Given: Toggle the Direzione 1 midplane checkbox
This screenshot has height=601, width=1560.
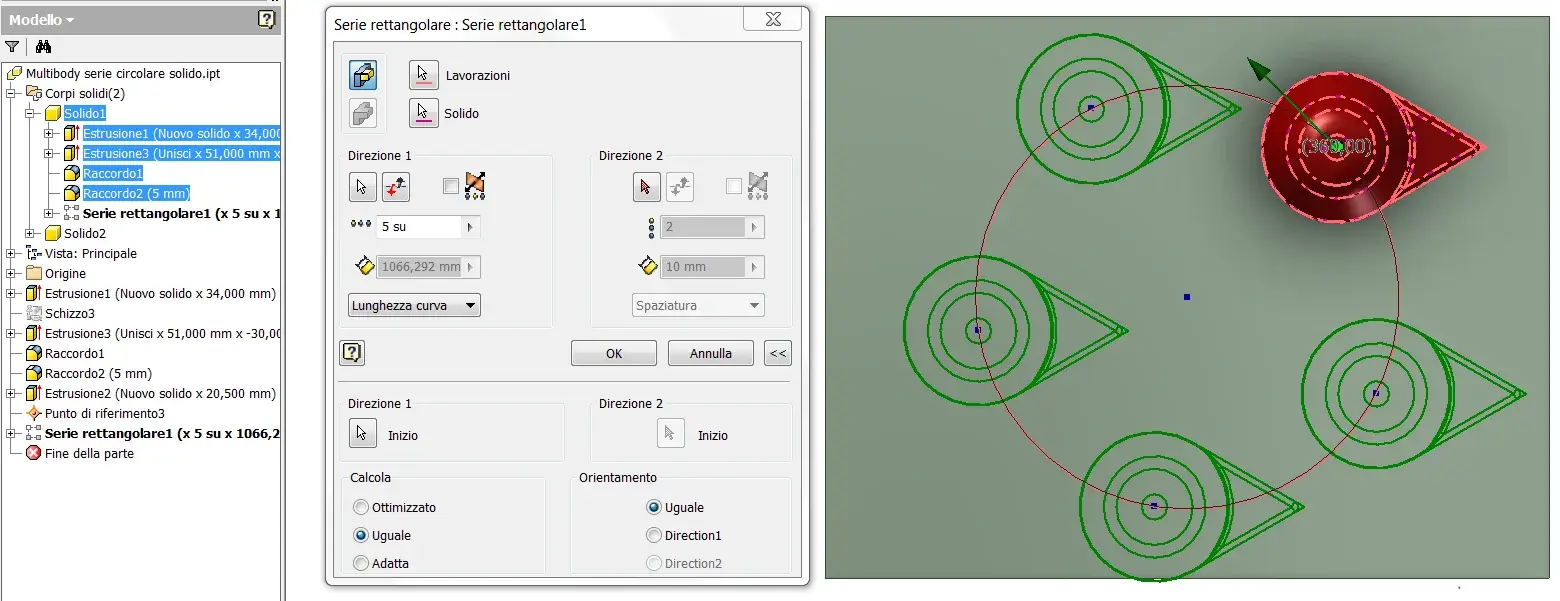Looking at the screenshot, I should pyautogui.click(x=451, y=186).
